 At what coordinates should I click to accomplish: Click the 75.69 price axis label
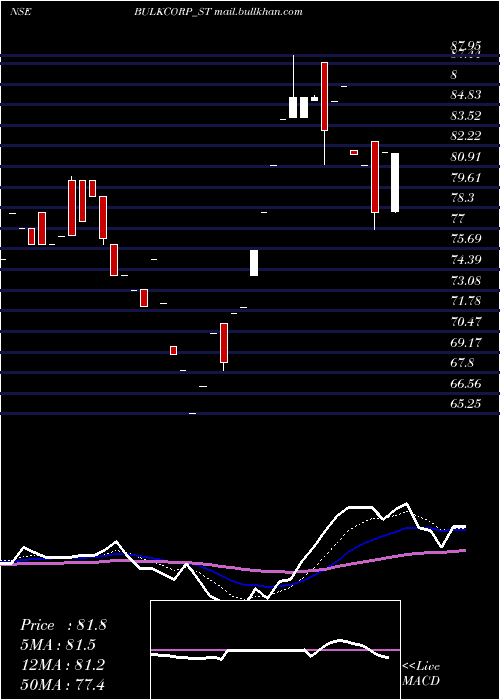click(x=466, y=238)
